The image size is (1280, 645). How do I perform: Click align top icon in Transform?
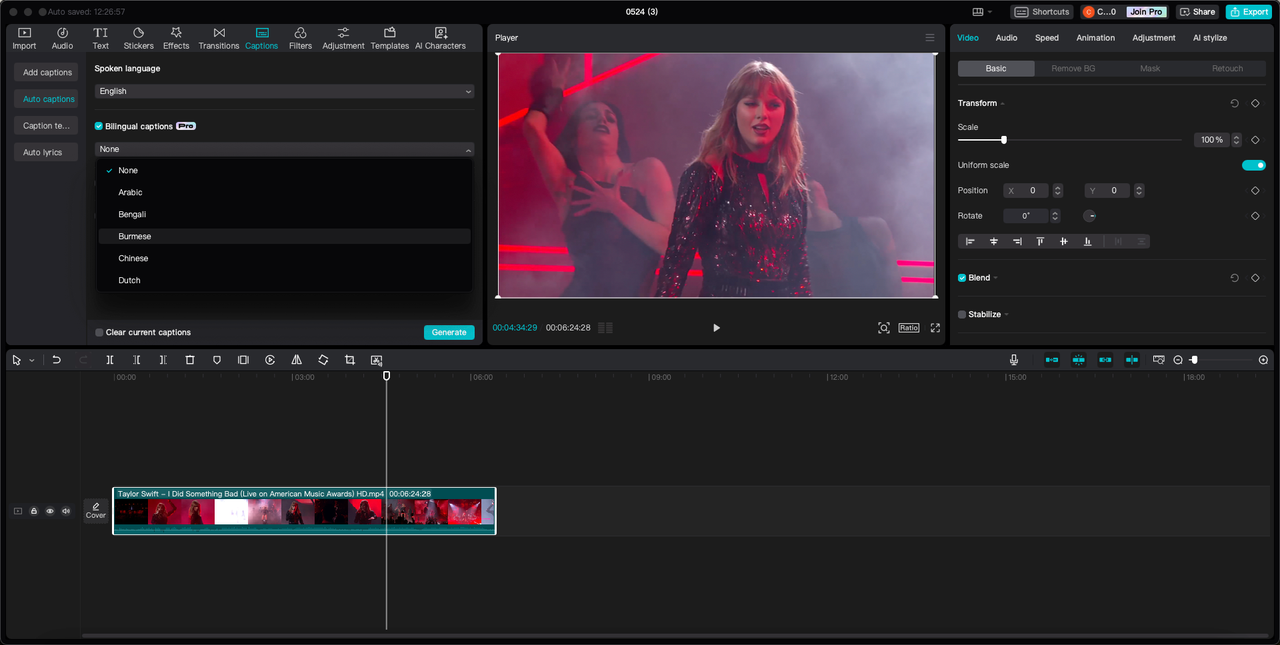click(x=1040, y=241)
